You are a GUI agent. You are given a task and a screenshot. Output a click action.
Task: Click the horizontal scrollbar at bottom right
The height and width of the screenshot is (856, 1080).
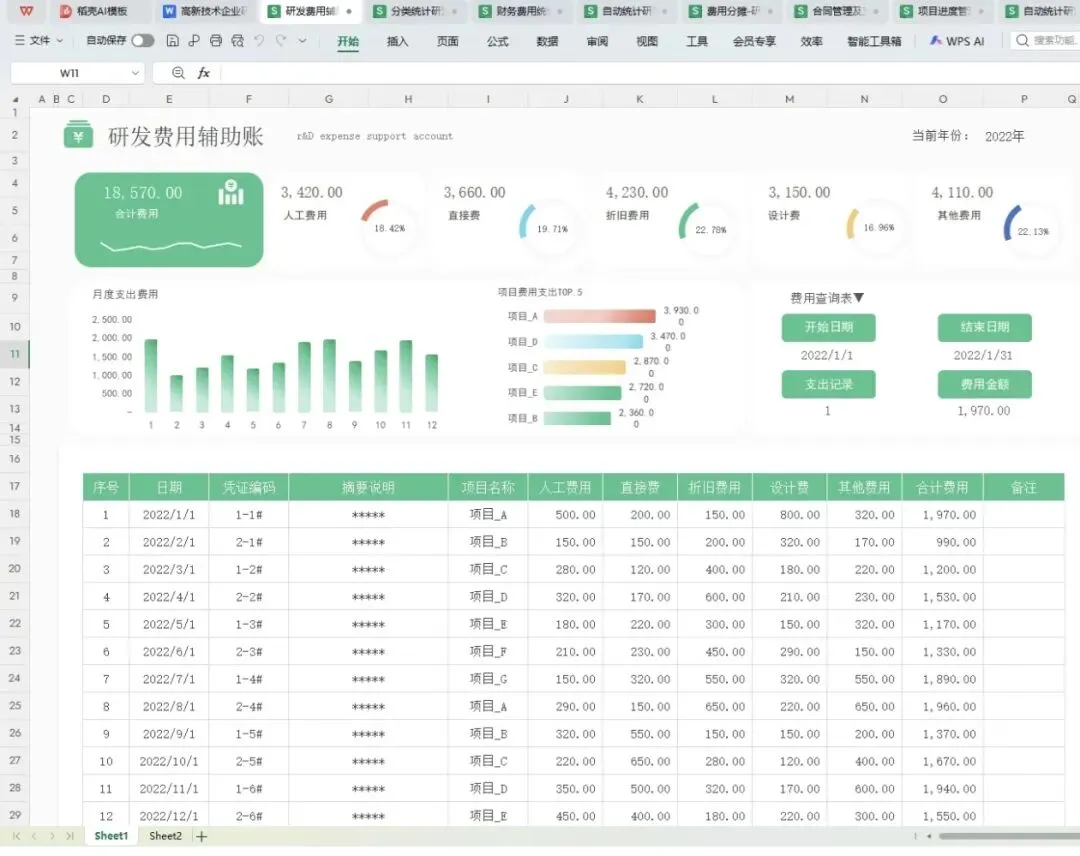[x=1008, y=836]
